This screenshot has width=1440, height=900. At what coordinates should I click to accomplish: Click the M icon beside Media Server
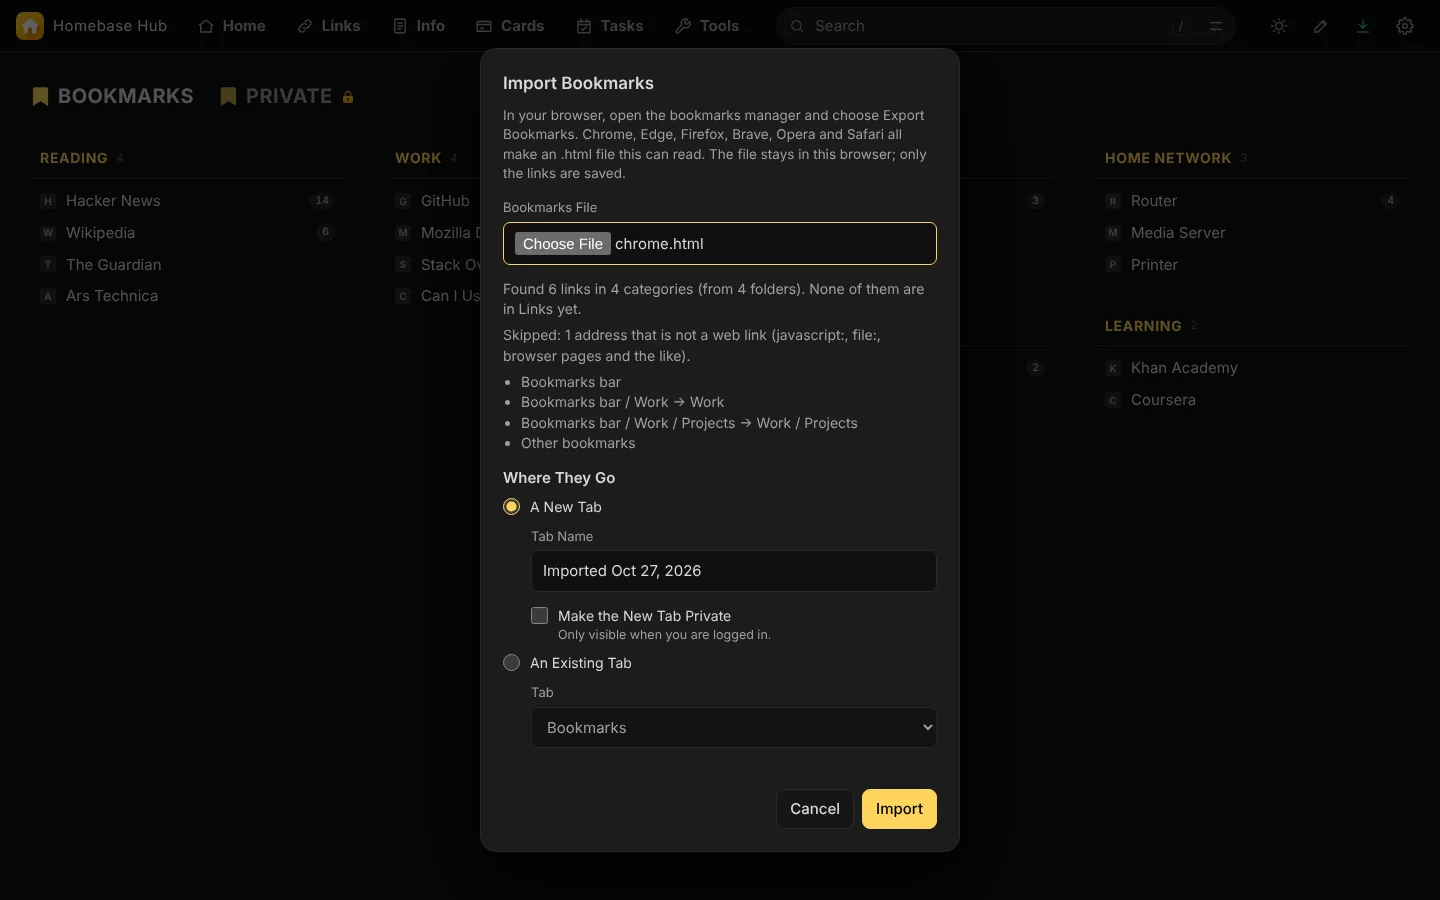[x=1113, y=233]
